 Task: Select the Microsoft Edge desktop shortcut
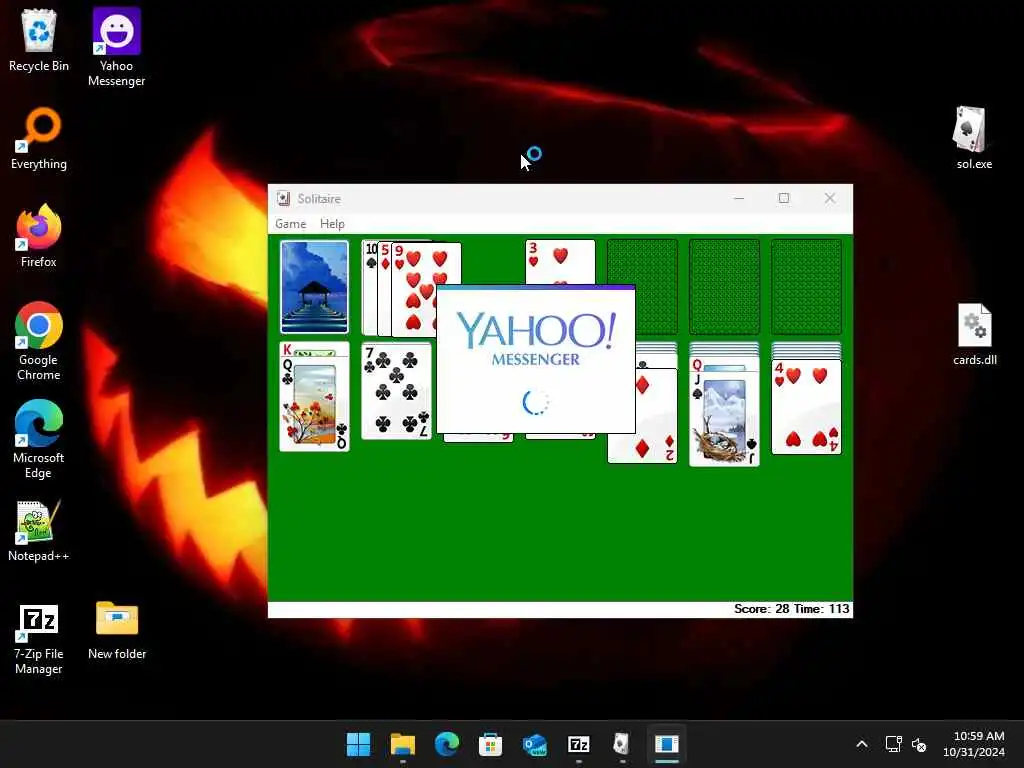point(39,439)
